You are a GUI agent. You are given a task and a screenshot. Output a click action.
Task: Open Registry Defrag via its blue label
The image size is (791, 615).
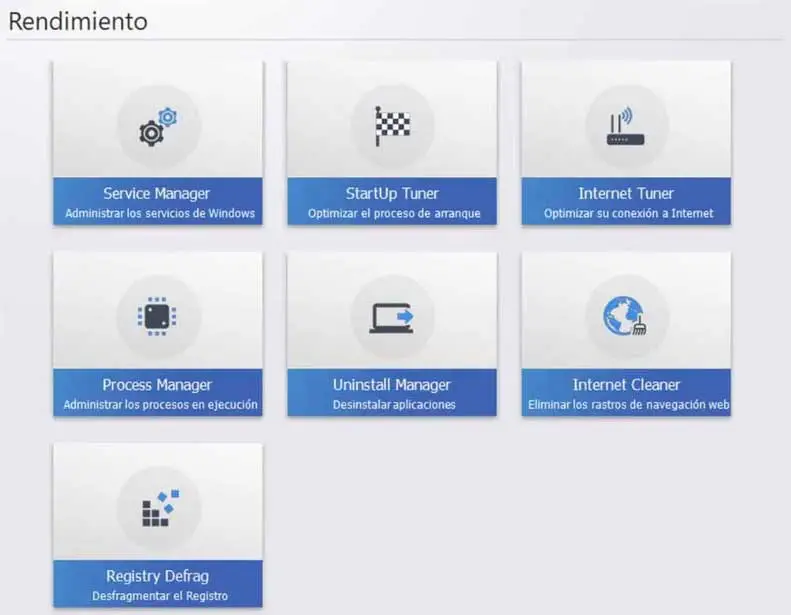158,584
